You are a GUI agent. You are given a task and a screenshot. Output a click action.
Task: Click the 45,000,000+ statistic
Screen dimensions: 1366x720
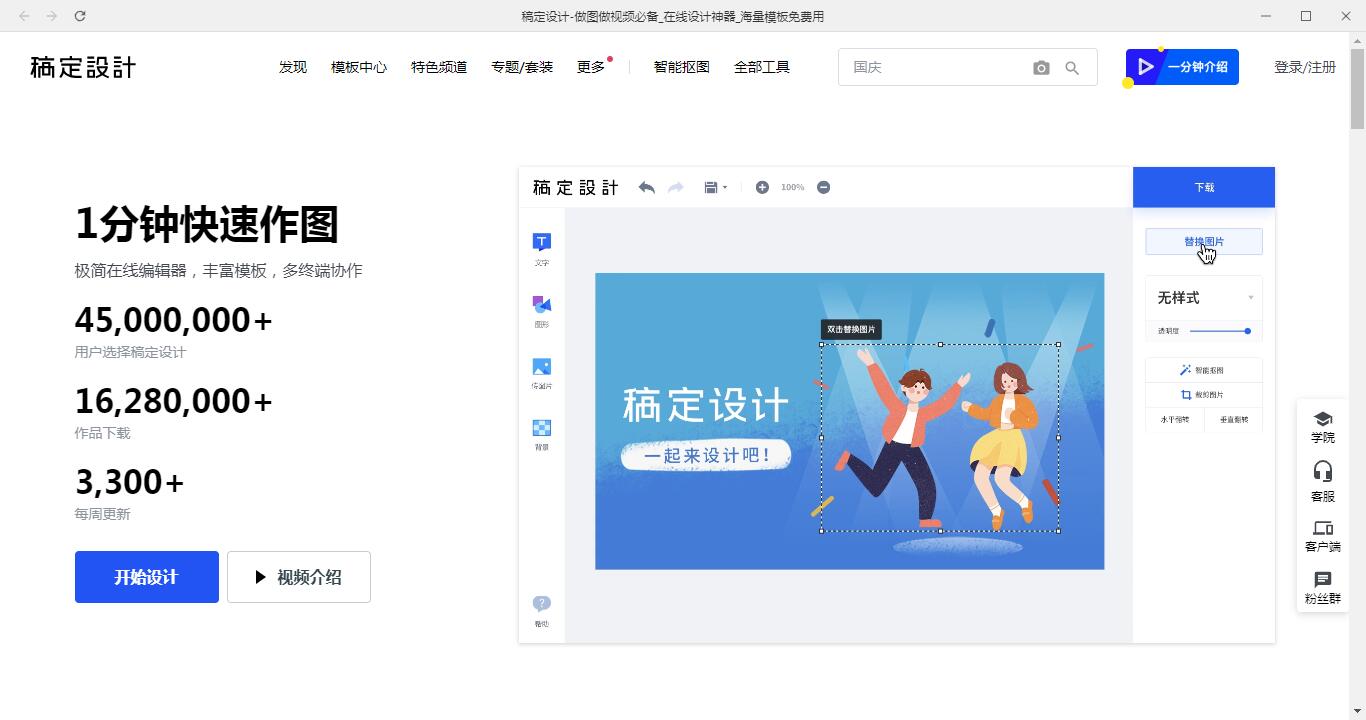click(x=174, y=320)
